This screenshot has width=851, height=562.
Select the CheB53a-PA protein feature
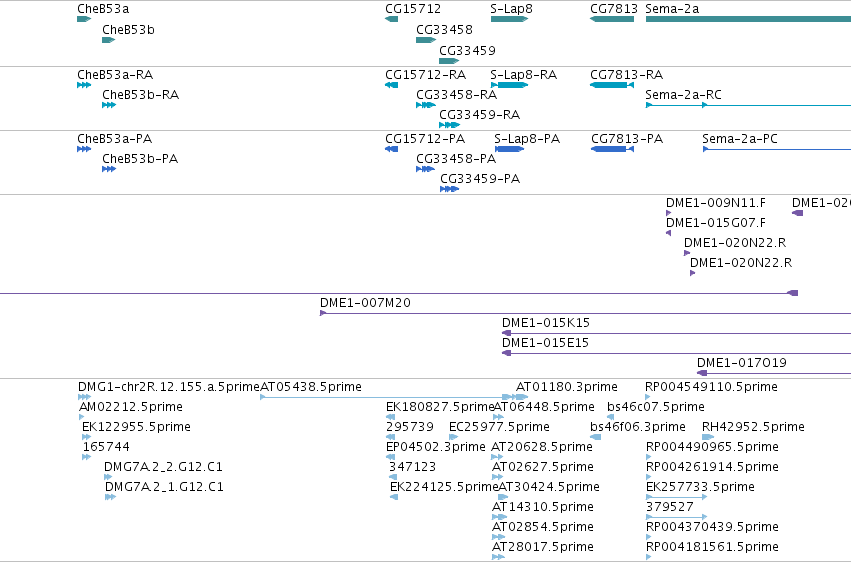[84, 149]
